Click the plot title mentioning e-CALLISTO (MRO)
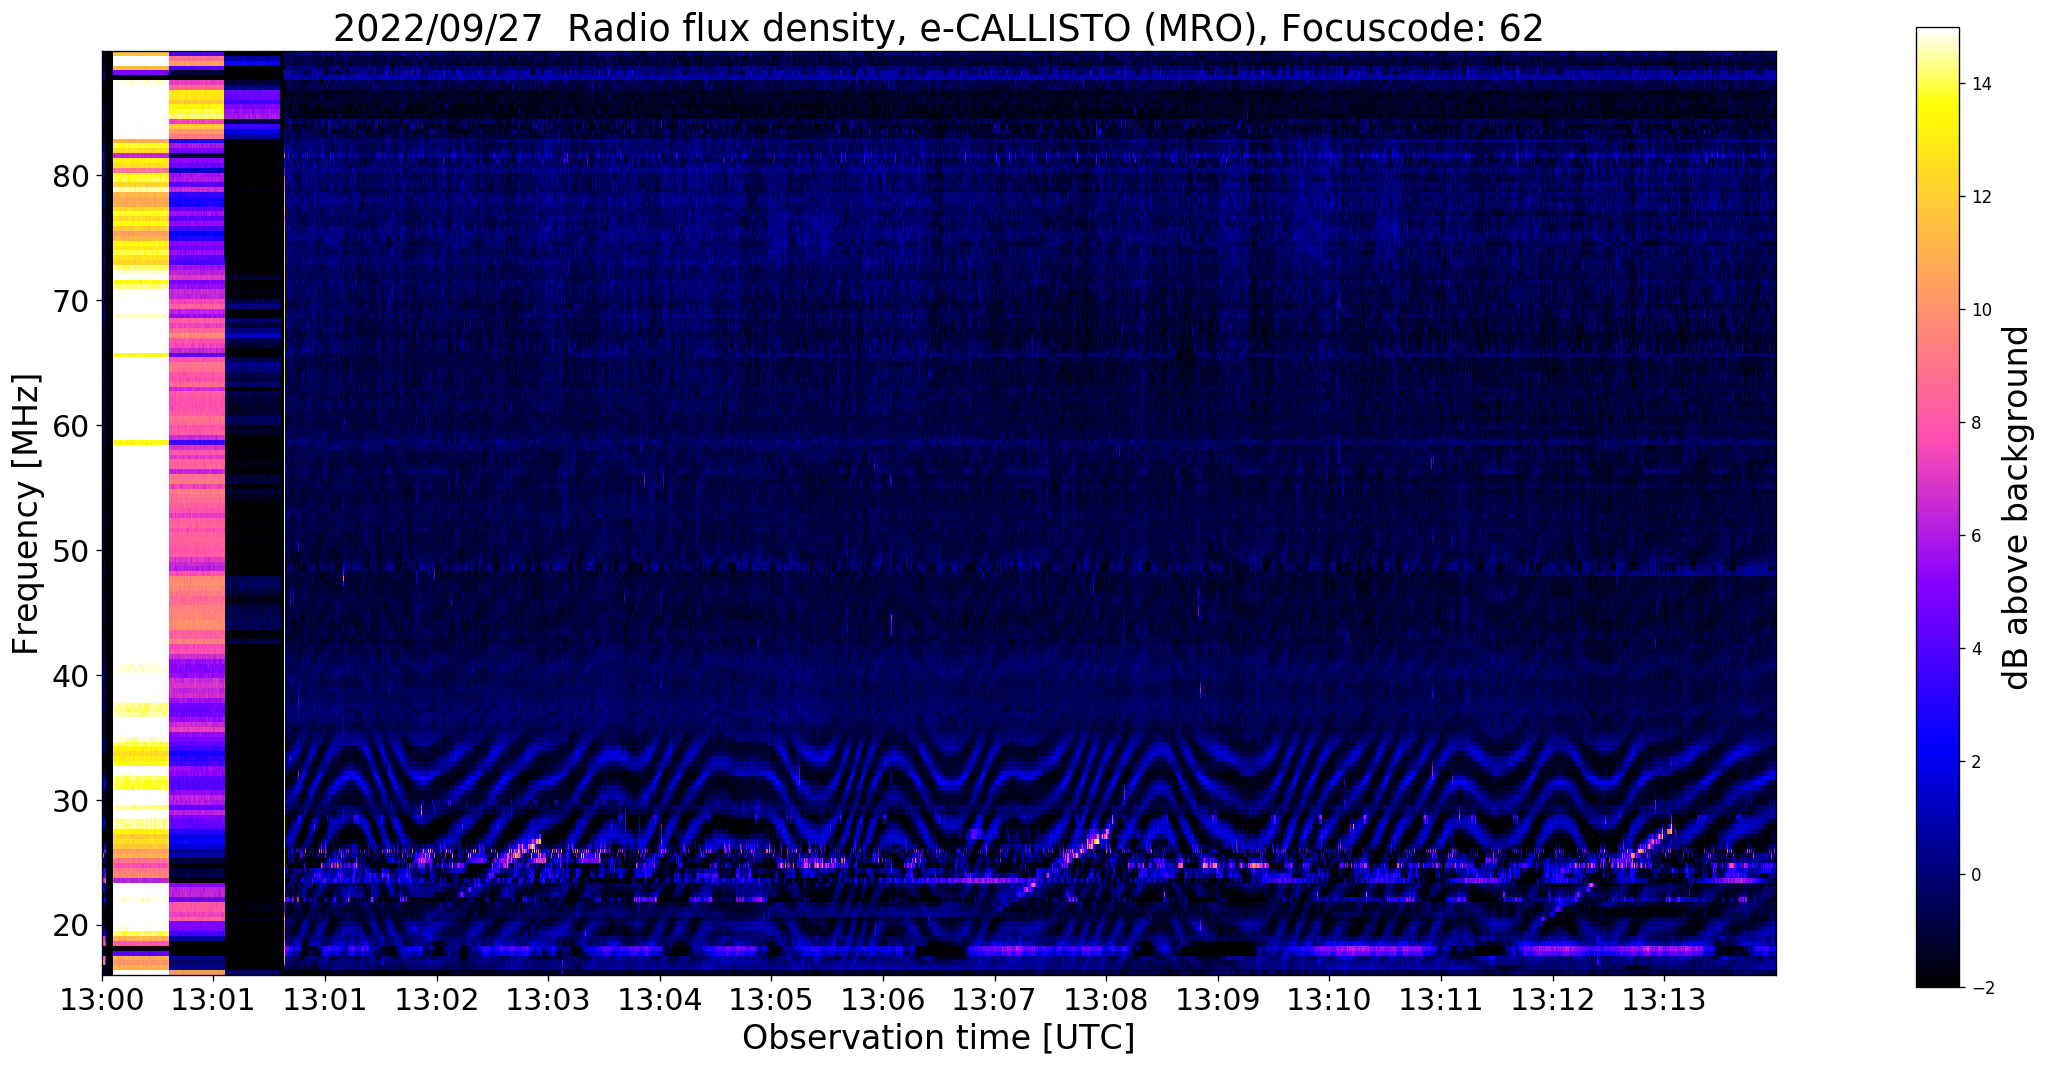 pyautogui.click(x=938, y=29)
